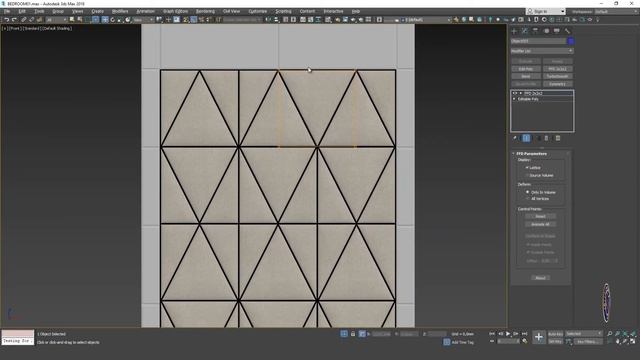640x360 pixels.
Task: Click the Configure Modifier Sets icon
Action: click(558, 138)
